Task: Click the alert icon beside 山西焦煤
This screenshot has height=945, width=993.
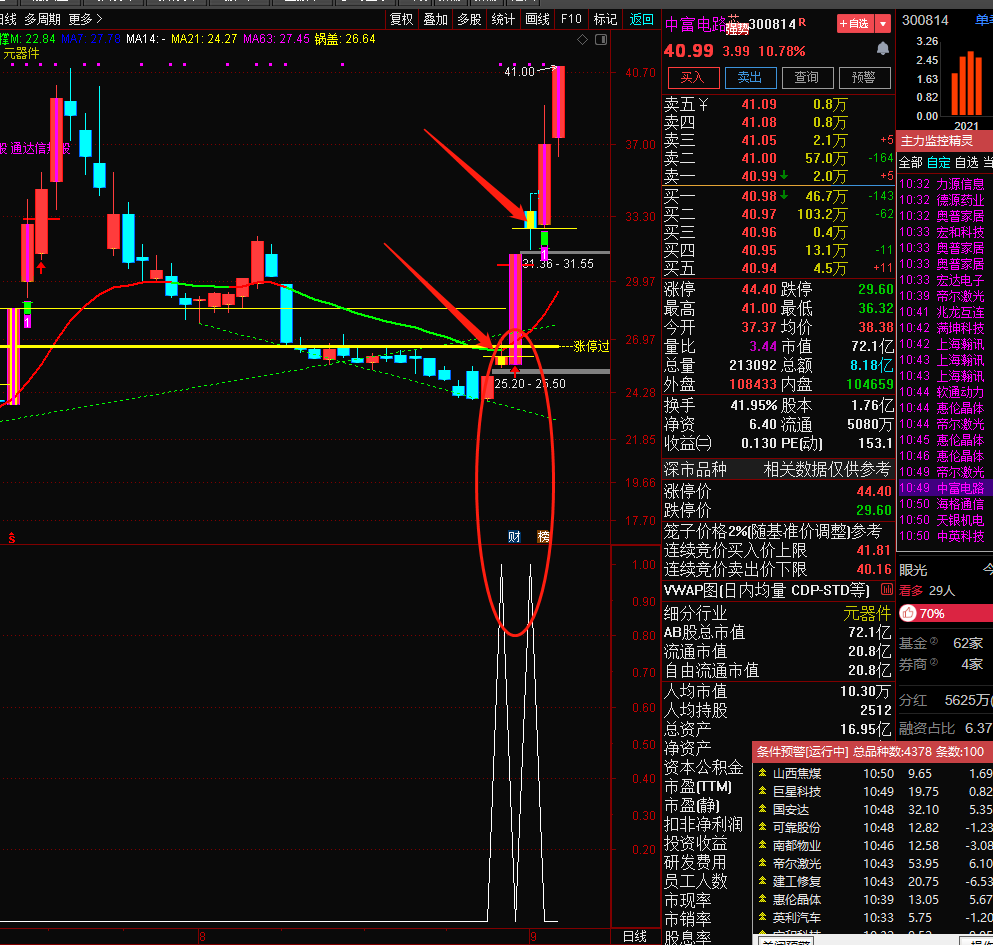Action: tap(762, 773)
